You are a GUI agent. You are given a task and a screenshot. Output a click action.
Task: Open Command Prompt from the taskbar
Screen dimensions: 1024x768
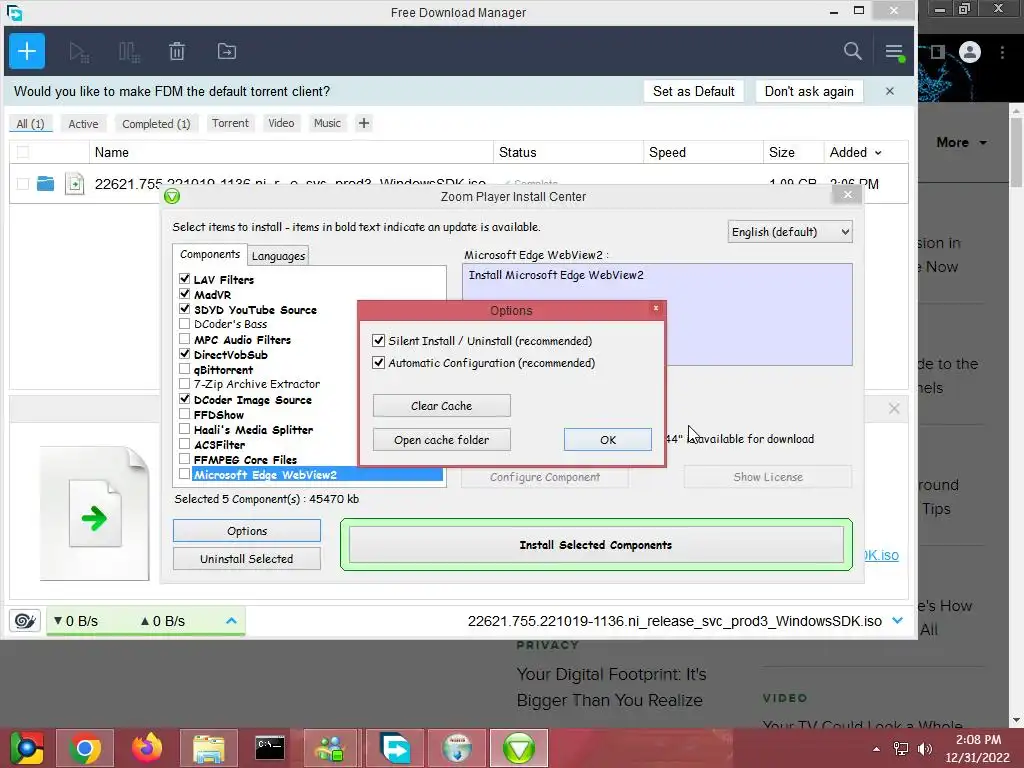point(270,748)
